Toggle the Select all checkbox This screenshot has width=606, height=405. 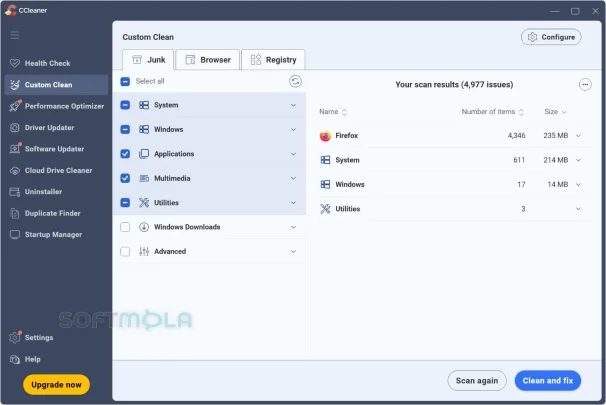click(x=125, y=81)
